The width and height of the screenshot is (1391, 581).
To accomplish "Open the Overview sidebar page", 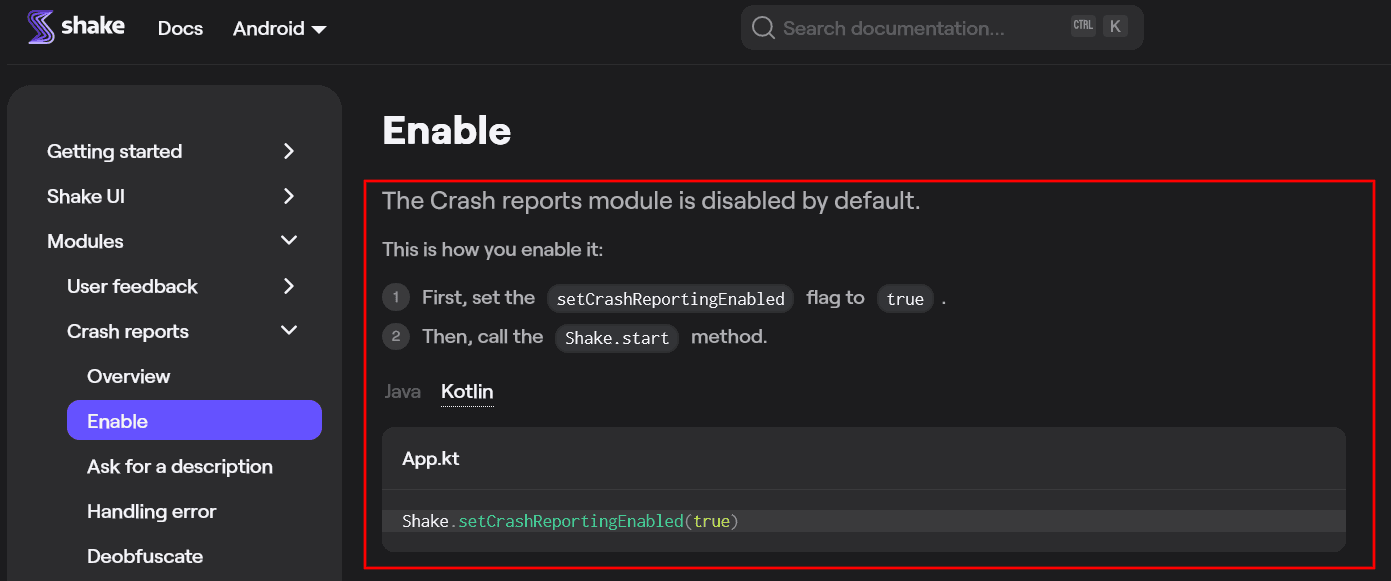I will pos(128,376).
